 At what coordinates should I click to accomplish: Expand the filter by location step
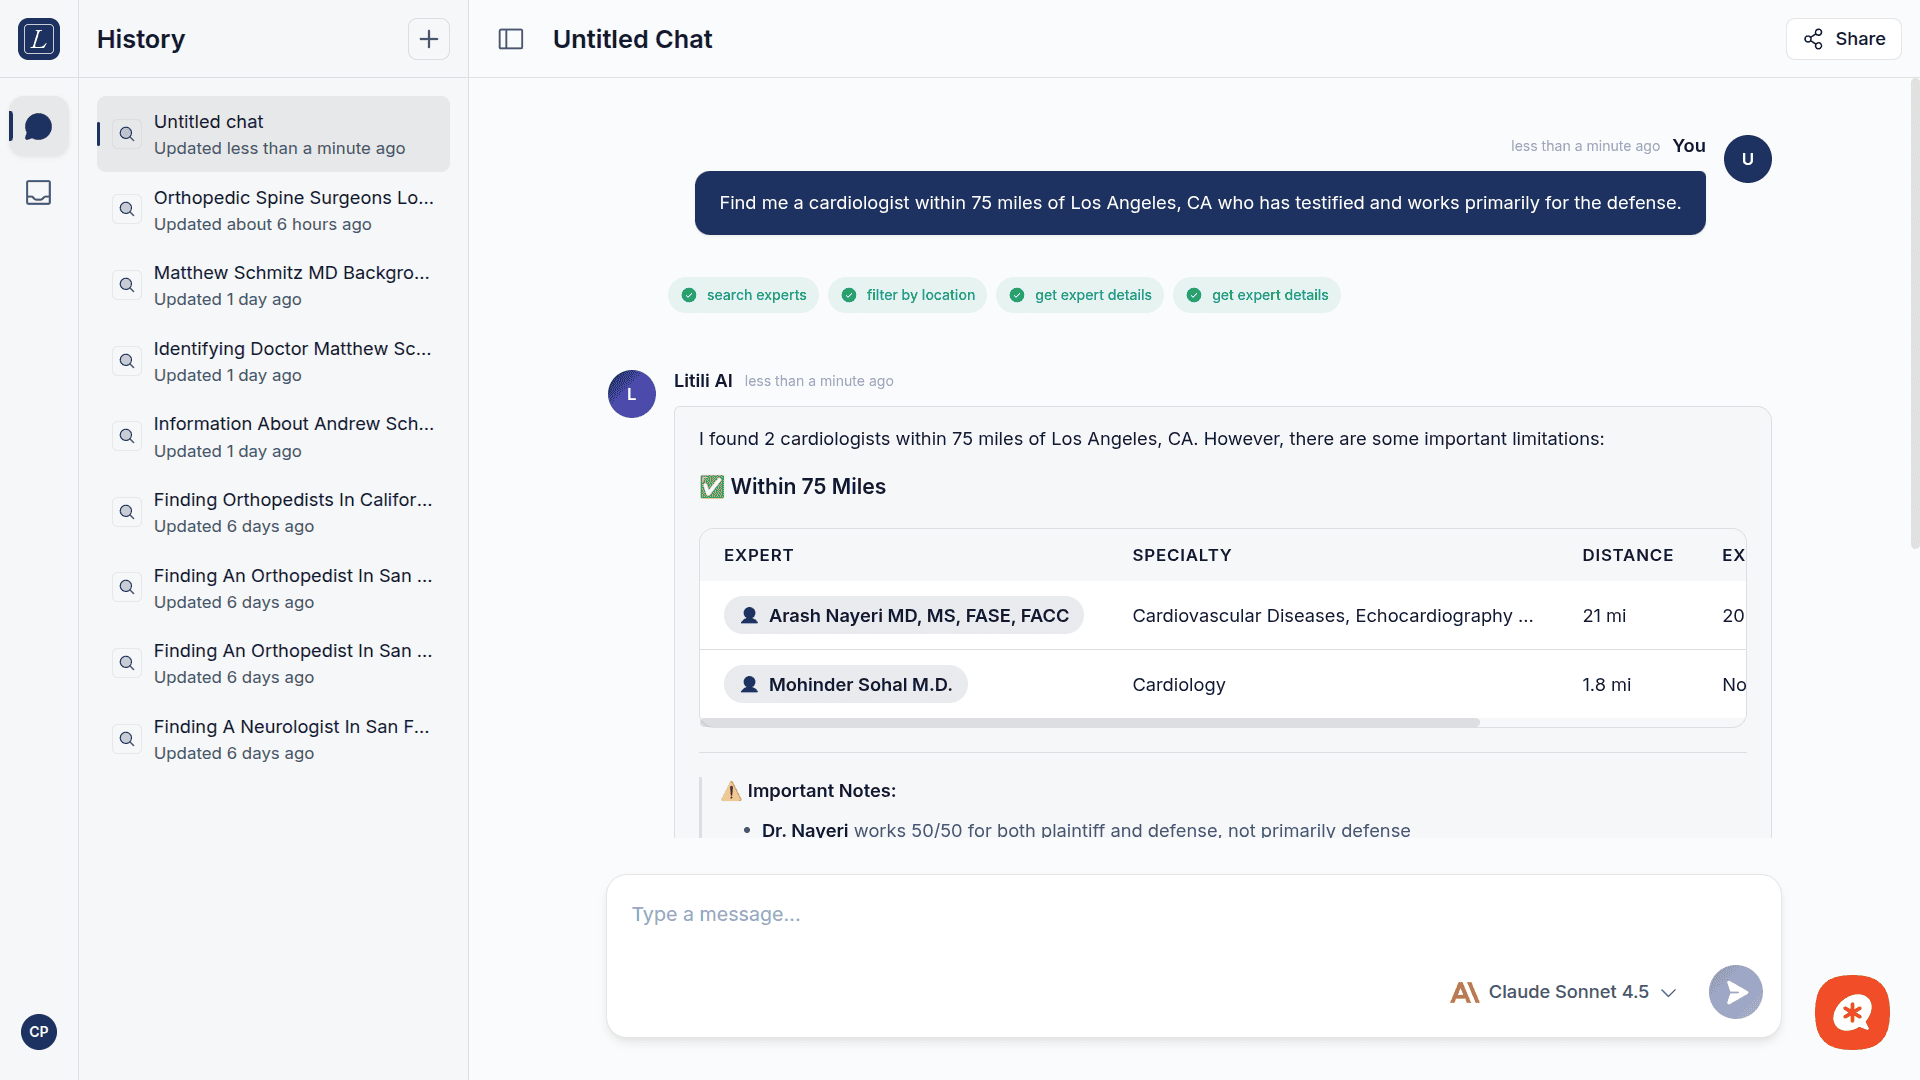[x=908, y=295]
